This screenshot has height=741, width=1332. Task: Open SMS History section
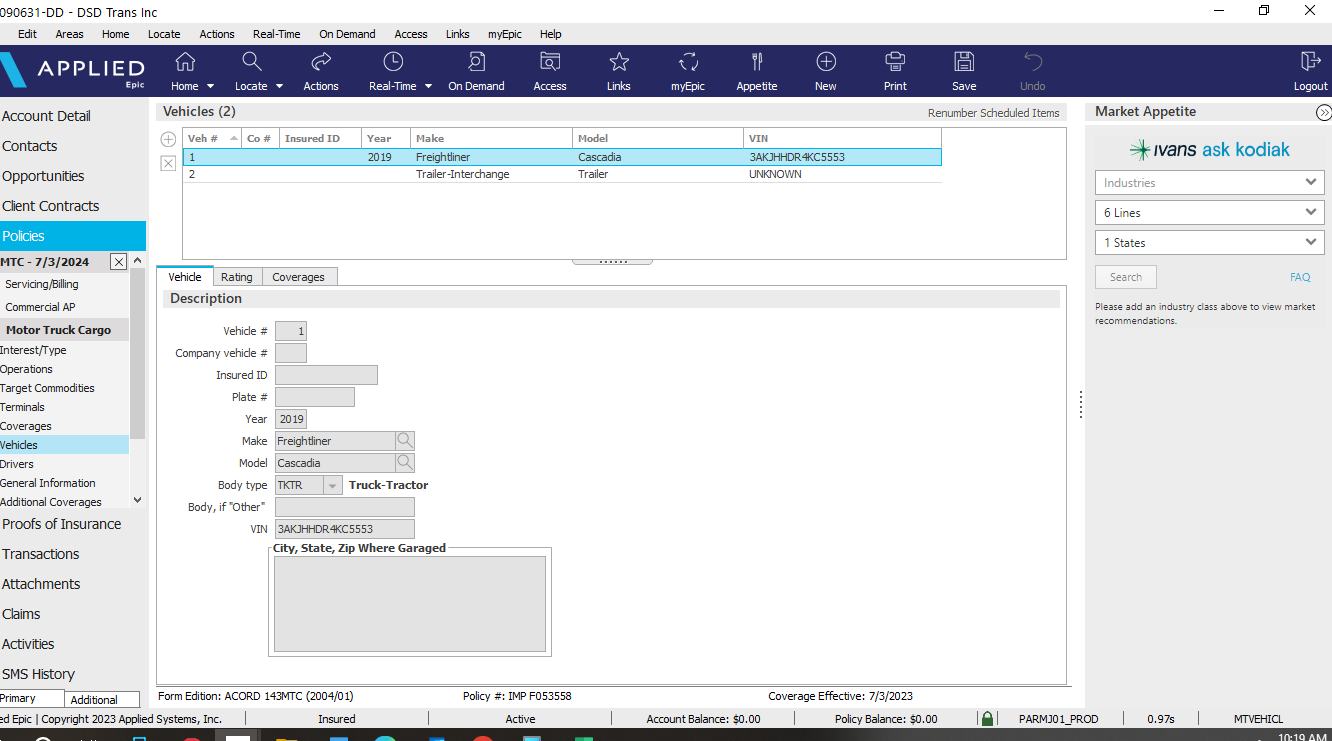[38, 674]
